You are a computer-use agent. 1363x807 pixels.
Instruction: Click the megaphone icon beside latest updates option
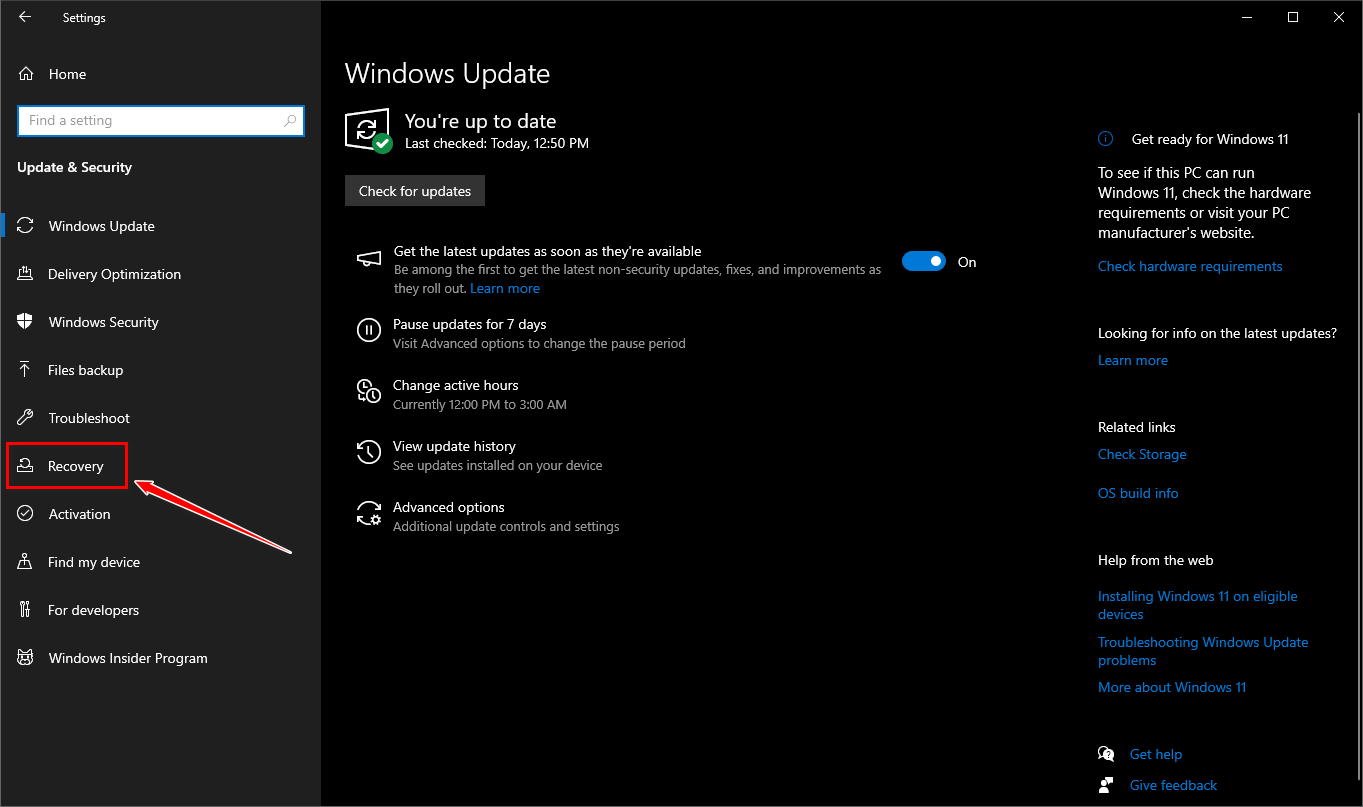pos(369,260)
